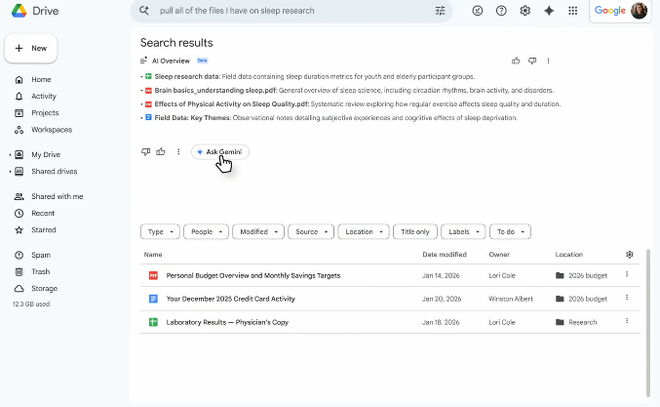Open search filter options icon in search bar

tap(440, 11)
